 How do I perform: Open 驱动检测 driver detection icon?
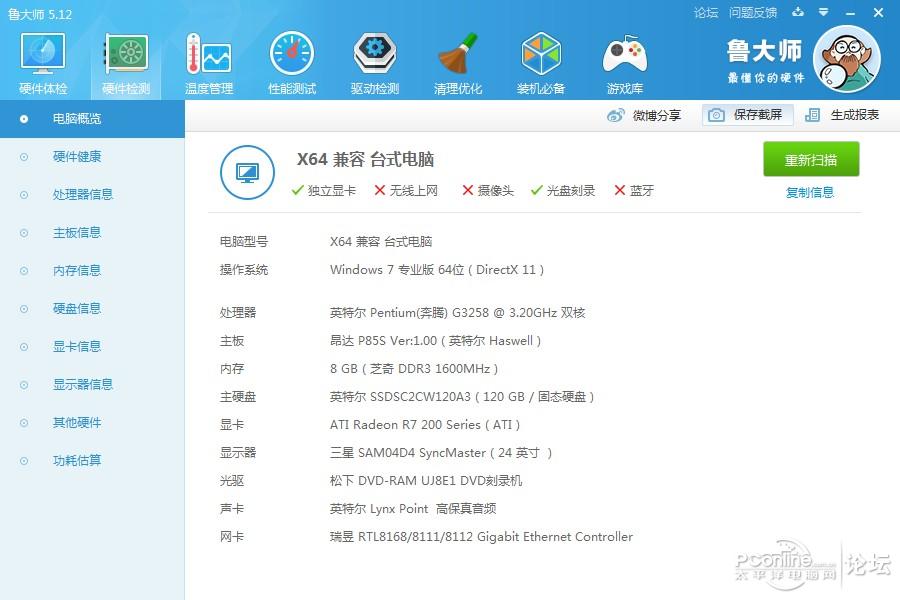[x=374, y=53]
